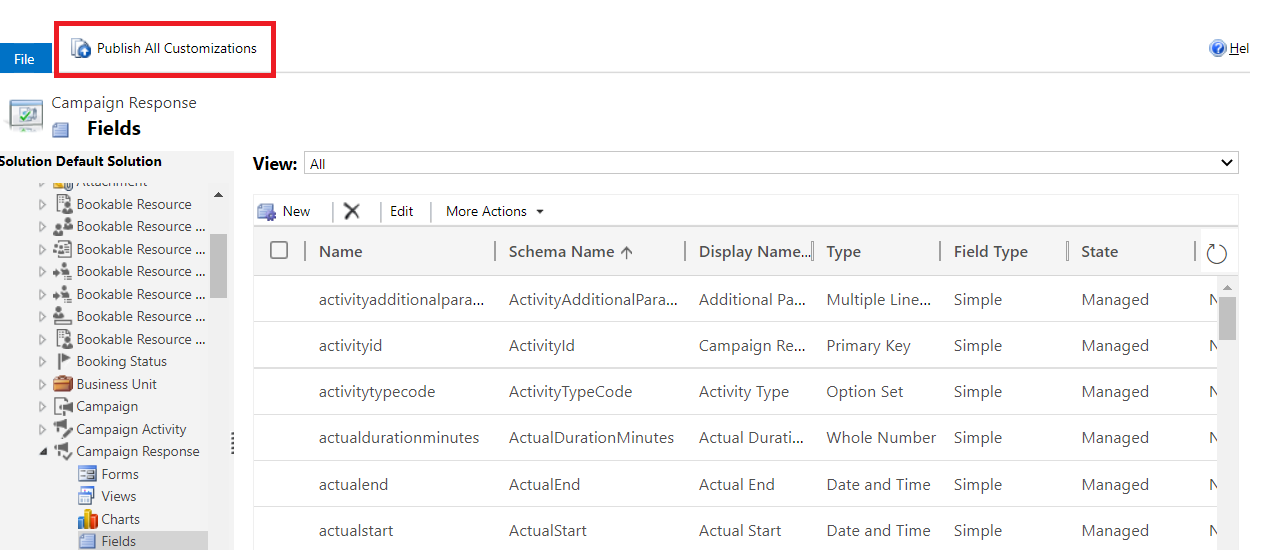Select the lowercase actualstart name cell
The image size is (1286, 550).
click(x=355, y=530)
